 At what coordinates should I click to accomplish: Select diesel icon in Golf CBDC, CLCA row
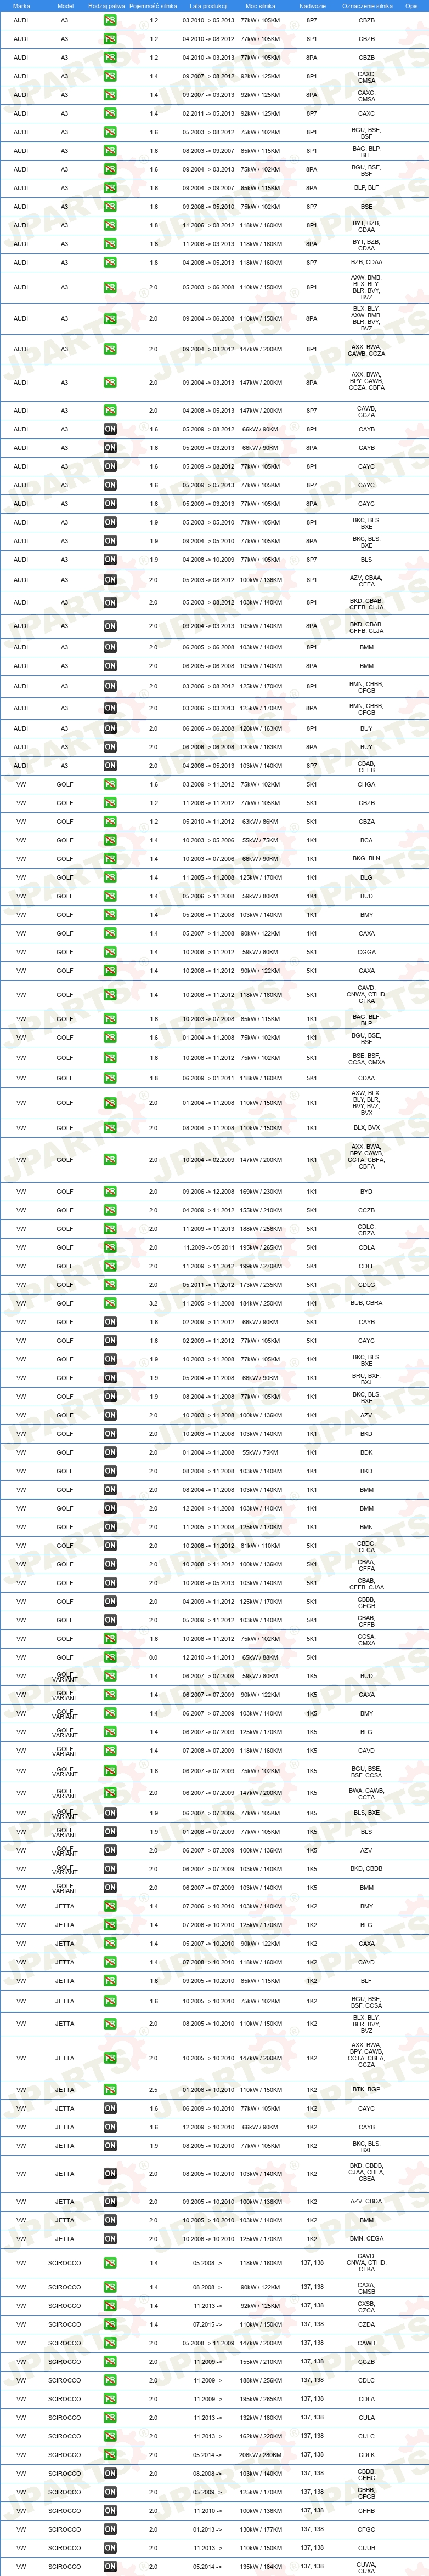[x=110, y=1546]
